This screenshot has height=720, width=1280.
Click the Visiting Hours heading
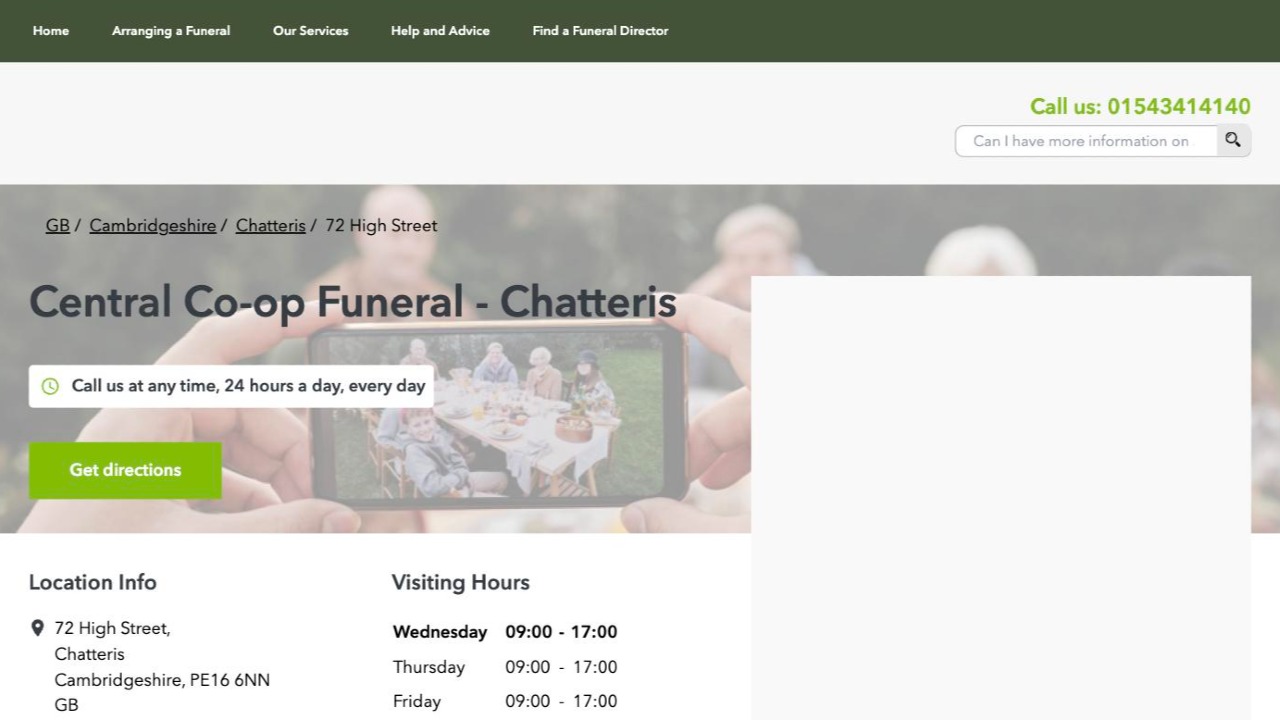[x=461, y=582]
